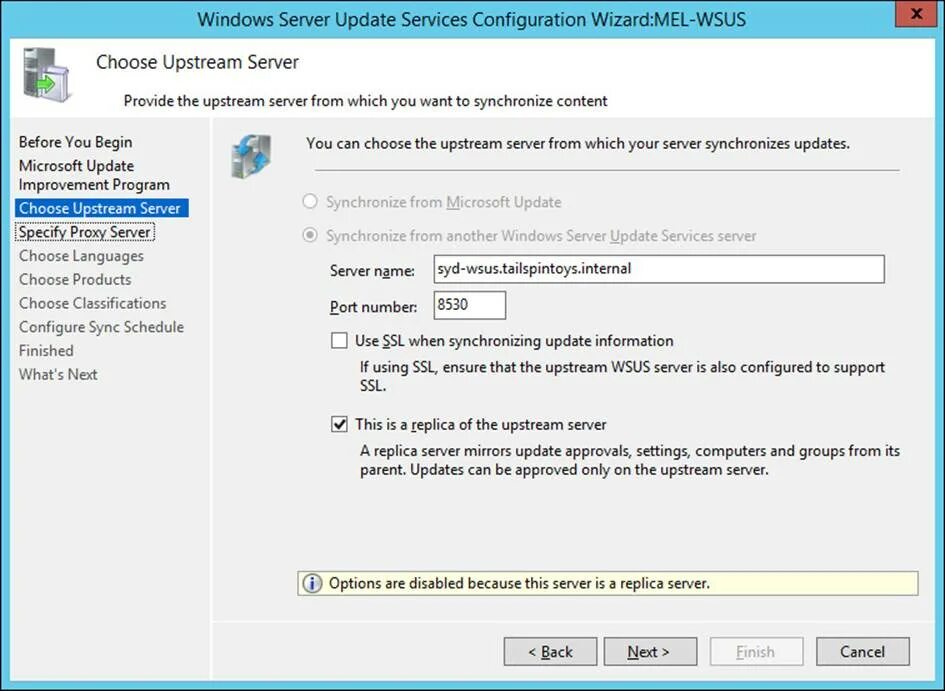Click 'Provide the upstream server' subtitle text
The width and height of the screenshot is (945, 691).
[x=365, y=101]
